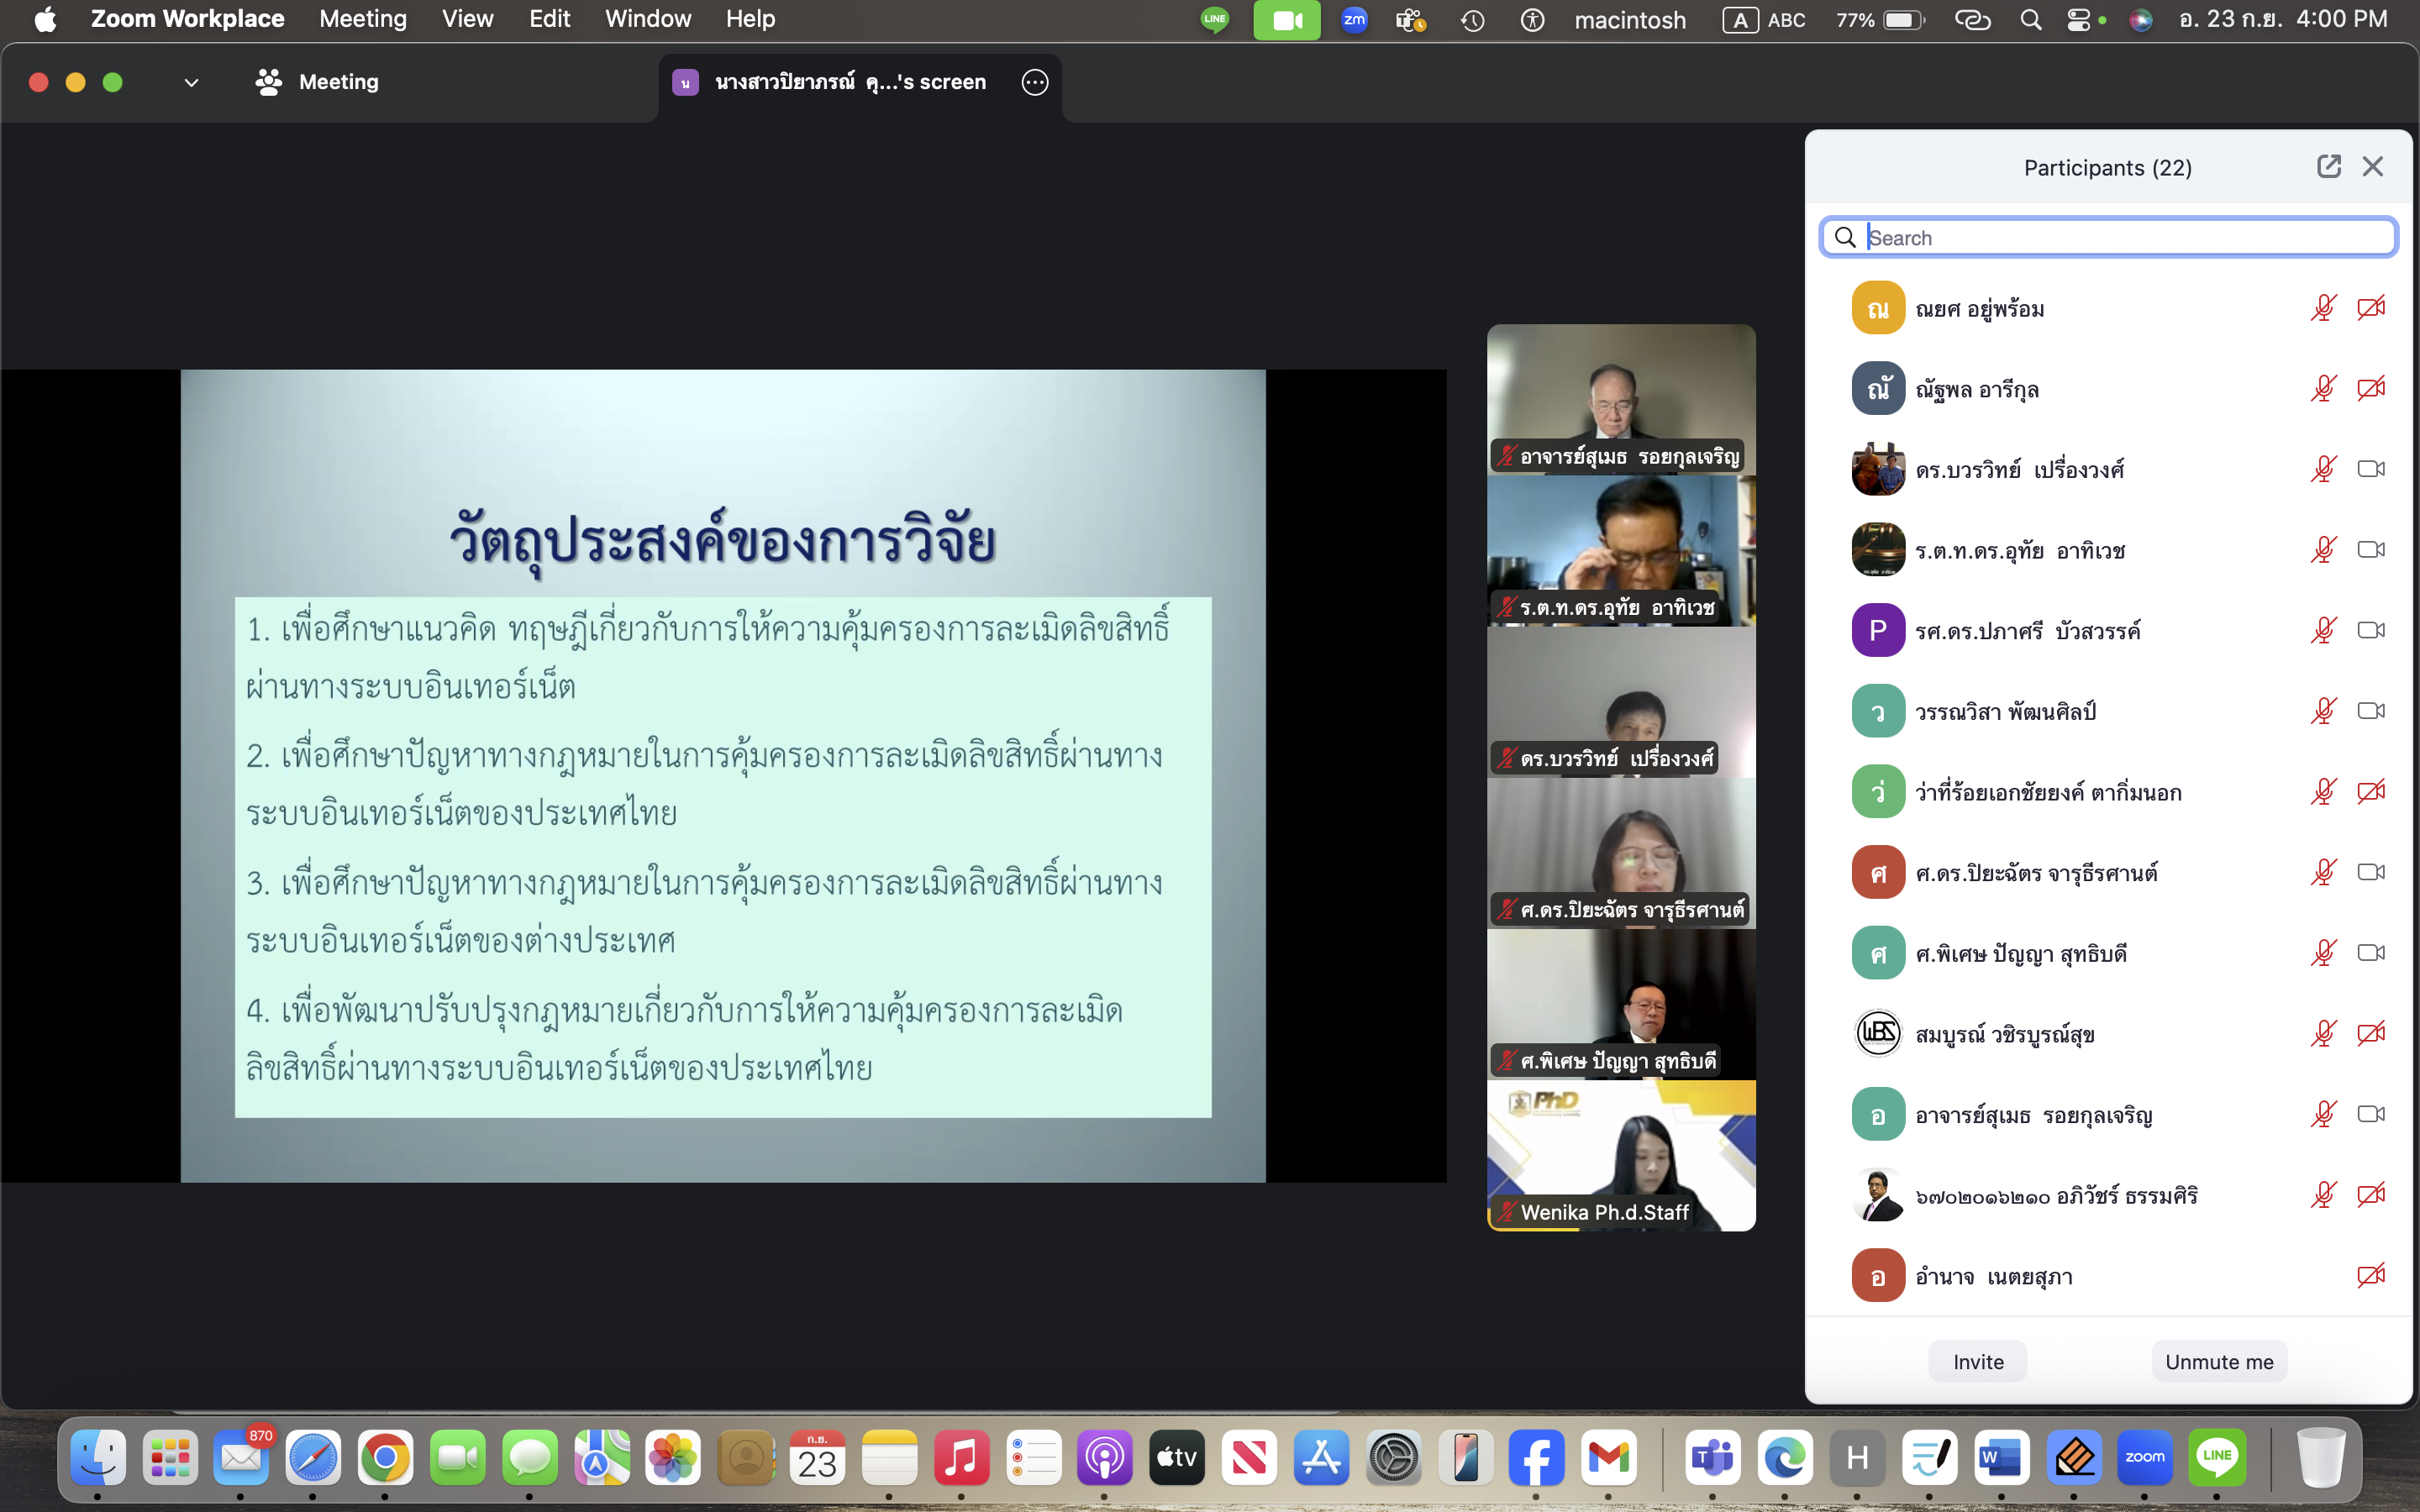Open the LINE status icon in the menu bar
Image resolution: width=2420 pixels, height=1512 pixels.
pyautogui.click(x=1215, y=20)
